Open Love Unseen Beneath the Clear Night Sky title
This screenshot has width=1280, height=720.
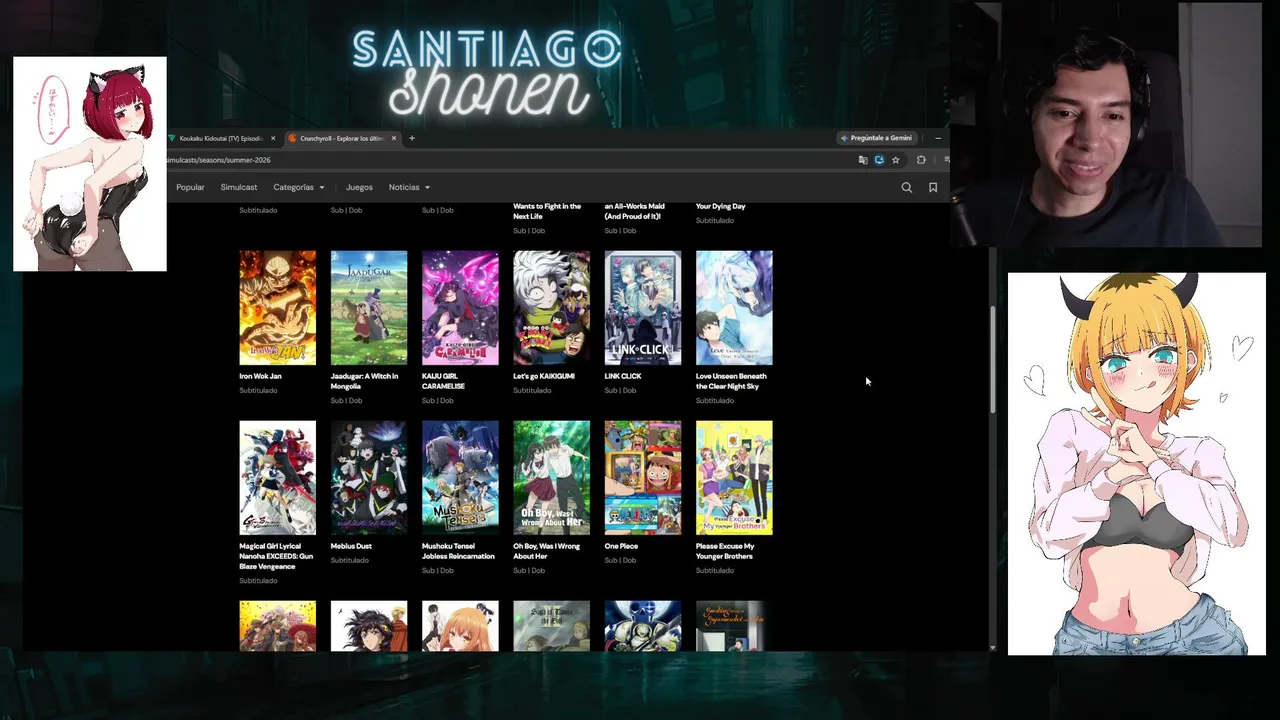pos(731,381)
